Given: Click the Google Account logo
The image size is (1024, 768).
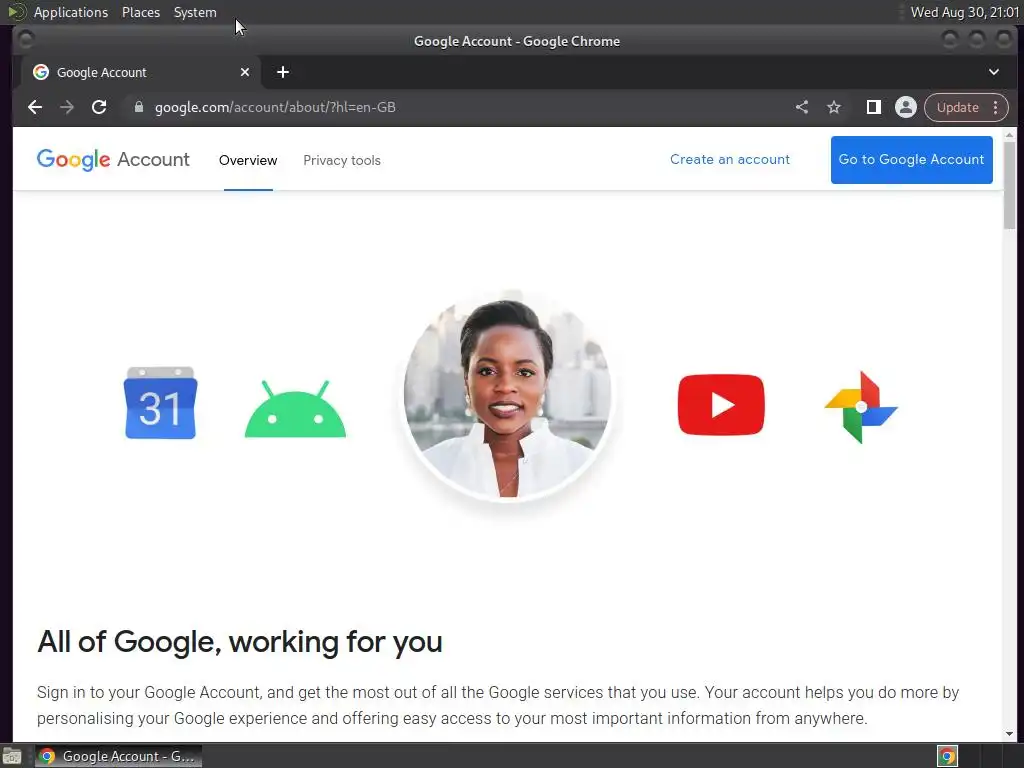Looking at the screenshot, I should click(113, 160).
